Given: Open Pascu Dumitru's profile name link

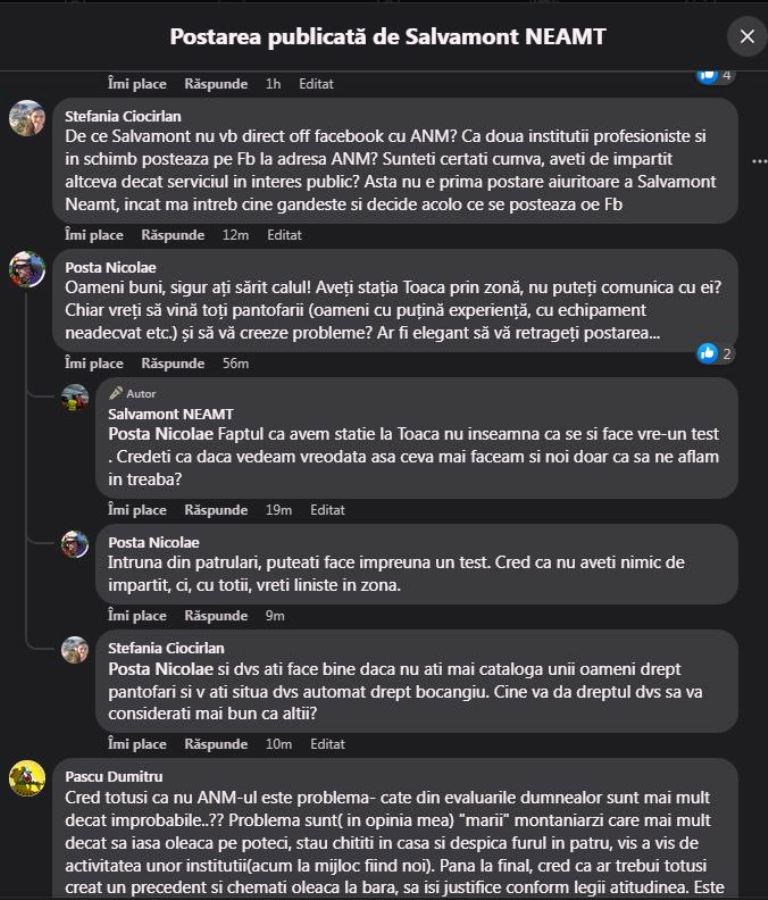Looking at the screenshot, I should tap(113, 776).
